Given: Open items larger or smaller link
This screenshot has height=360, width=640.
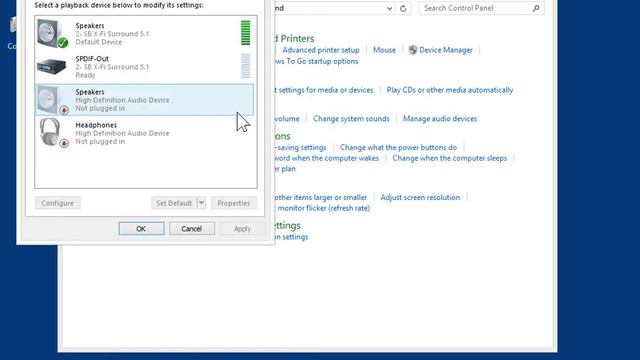Looking at the screenshot, I should pyautogui.click(x=321, y=197).
